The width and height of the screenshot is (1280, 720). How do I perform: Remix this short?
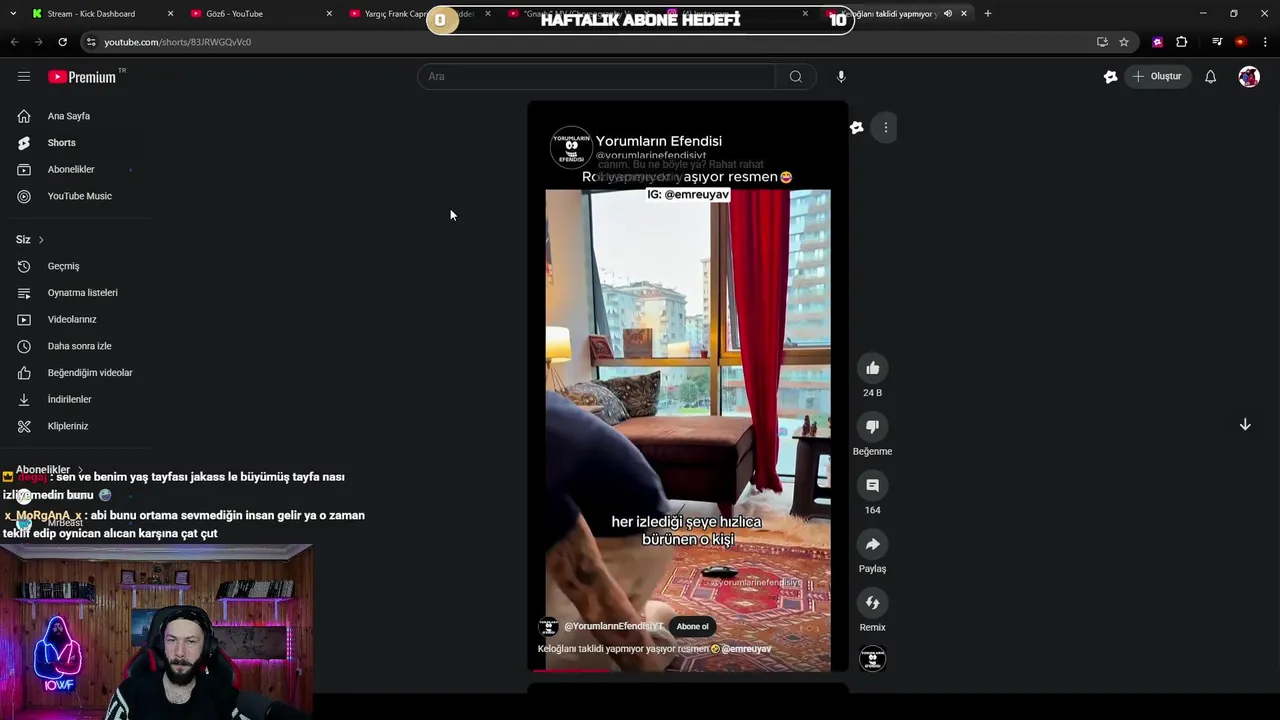(872, 603)
